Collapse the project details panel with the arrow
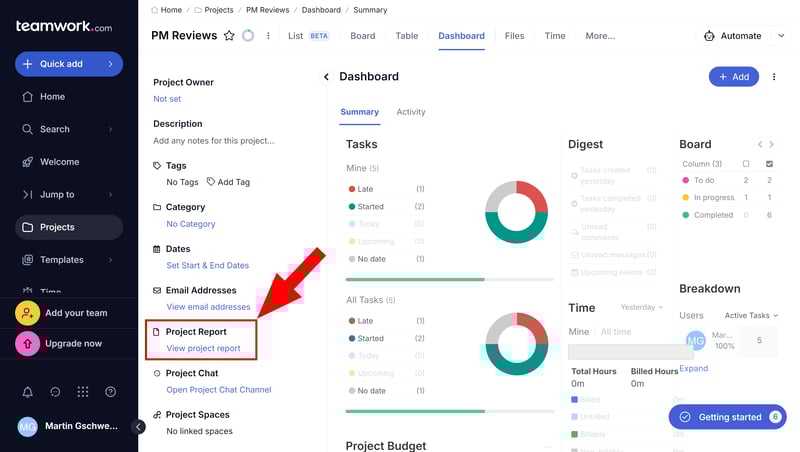Screen dimensions: 800x452 [x=326, y=77]
